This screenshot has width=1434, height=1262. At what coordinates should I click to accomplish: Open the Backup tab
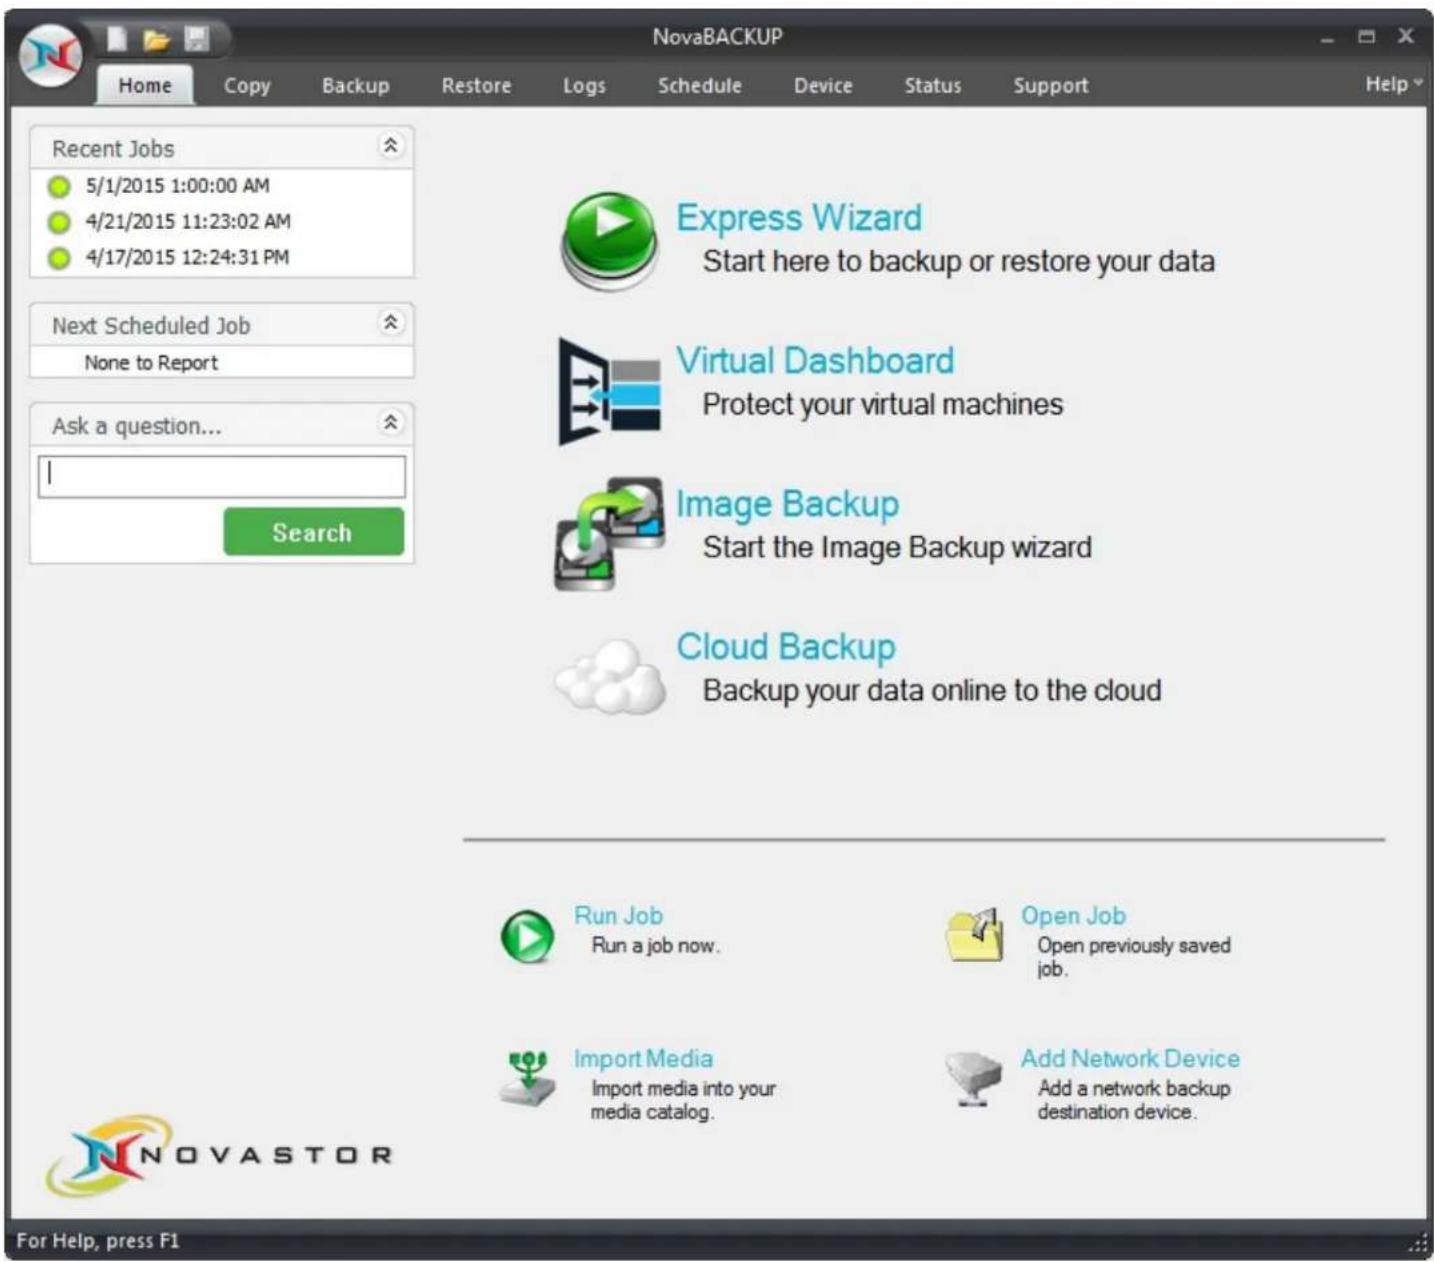[356, 86]
